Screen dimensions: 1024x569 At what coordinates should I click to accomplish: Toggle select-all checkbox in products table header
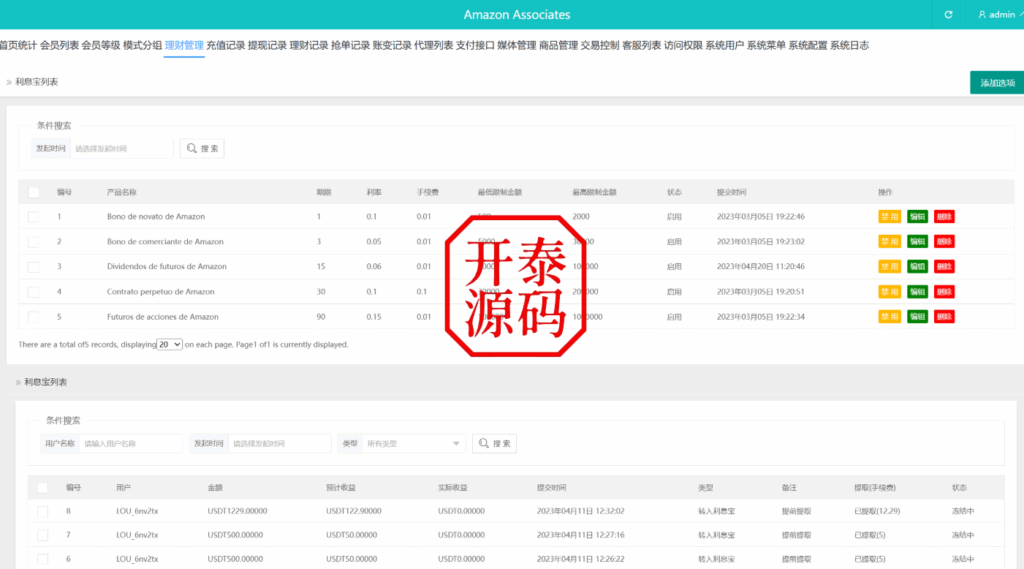coord(33,192)
